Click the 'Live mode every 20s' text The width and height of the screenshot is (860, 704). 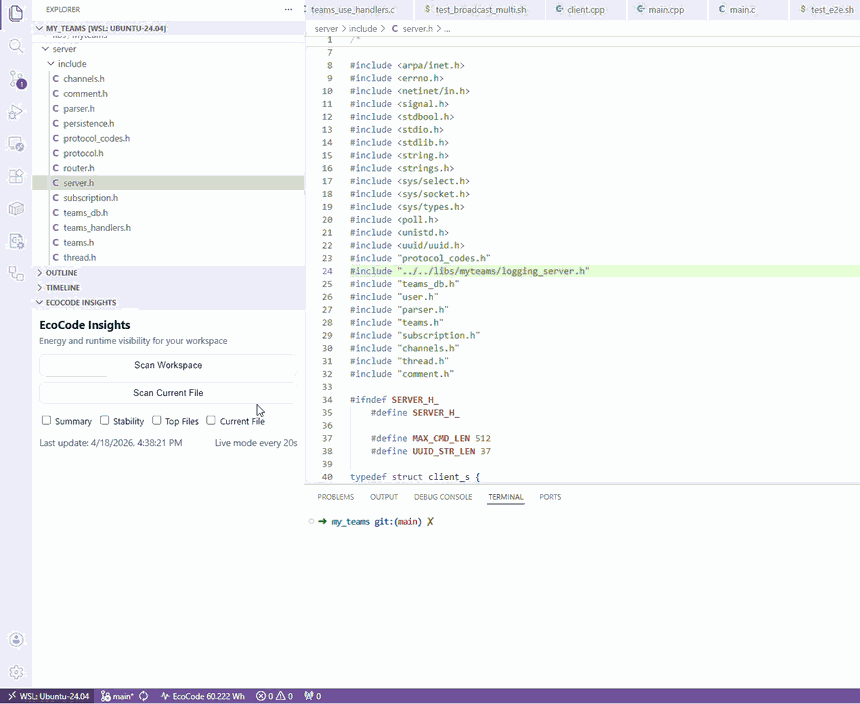[256, 443]
